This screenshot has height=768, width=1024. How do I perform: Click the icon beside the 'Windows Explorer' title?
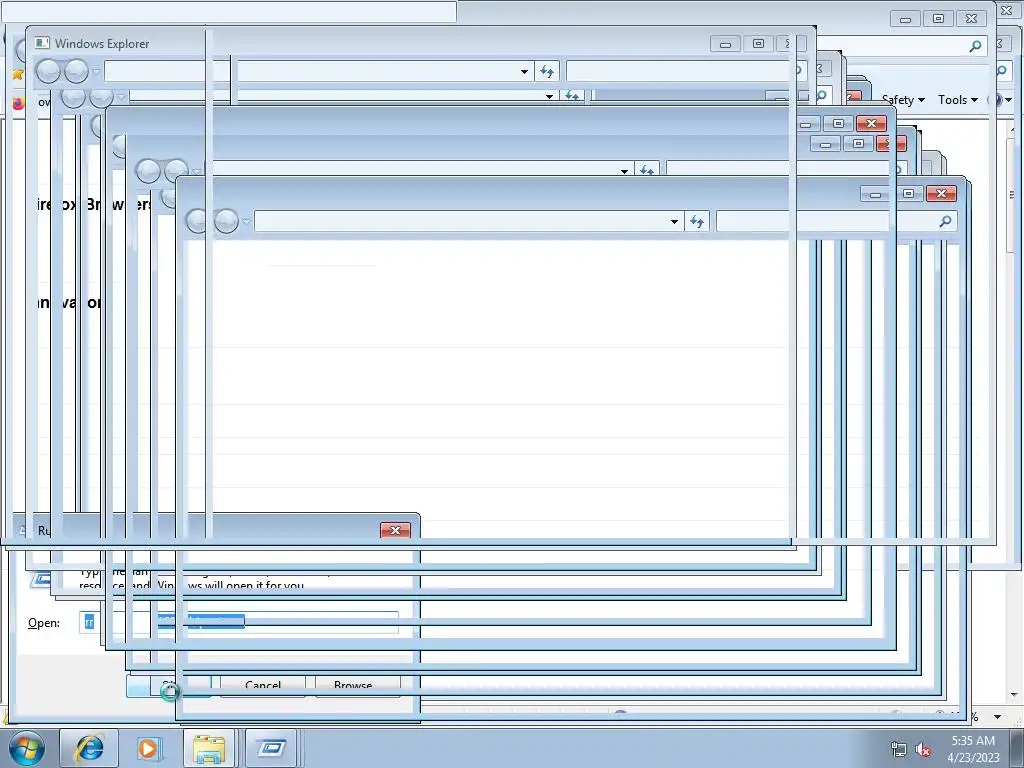[42, 43]
